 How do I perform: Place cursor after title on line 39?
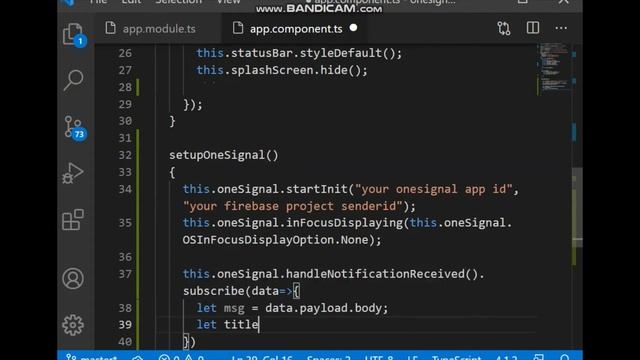point(259,325)
